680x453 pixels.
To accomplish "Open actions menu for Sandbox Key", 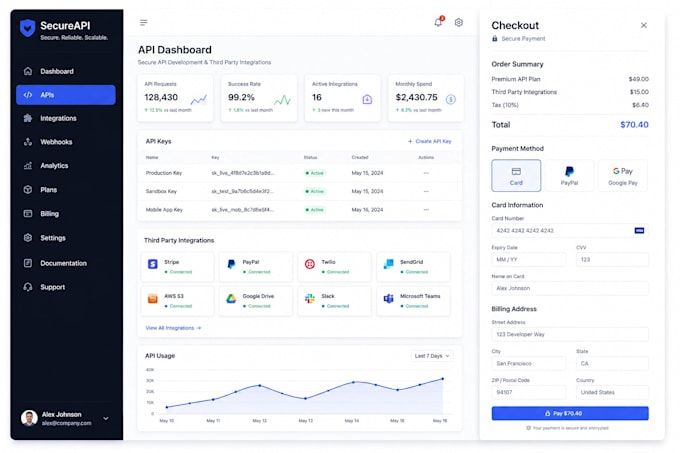I will pos(426,191).
